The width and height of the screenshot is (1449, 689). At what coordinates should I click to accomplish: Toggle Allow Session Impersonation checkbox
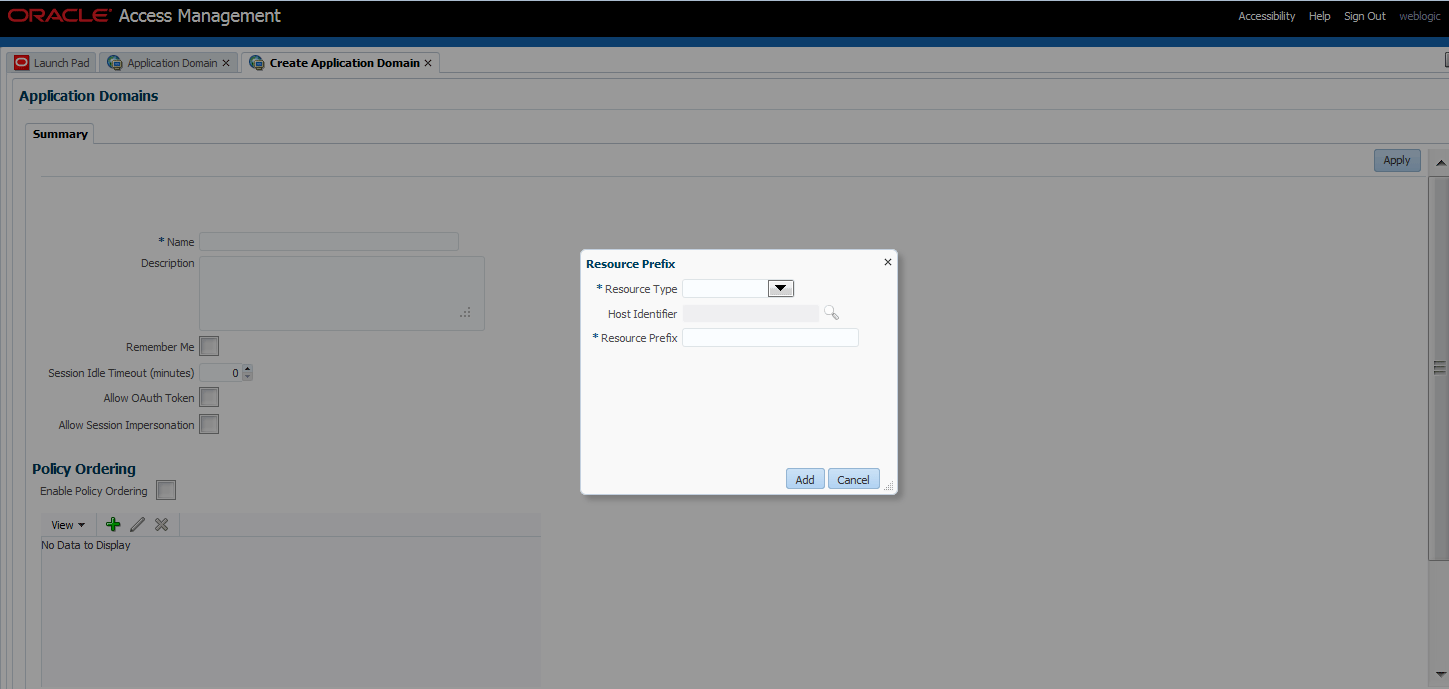pos(209,424)
